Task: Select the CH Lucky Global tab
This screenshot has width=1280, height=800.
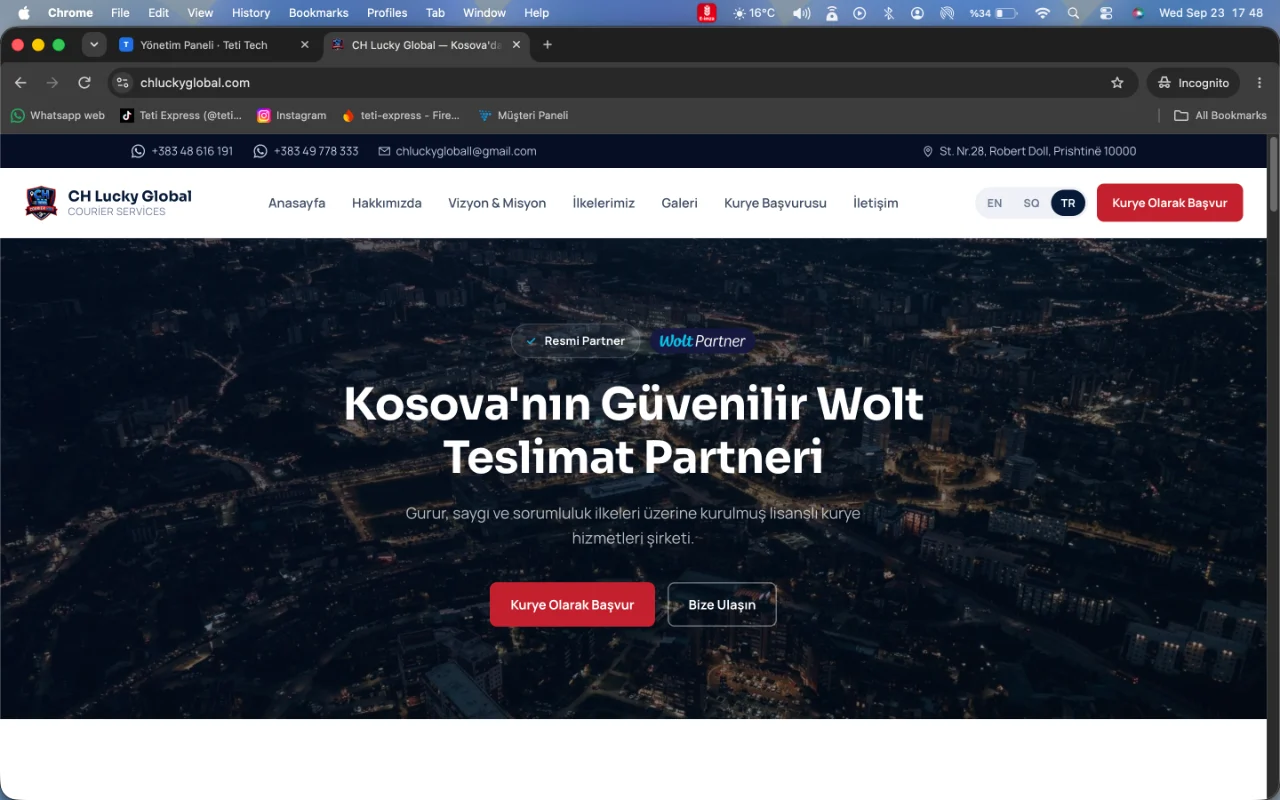Action: point(427,45)
